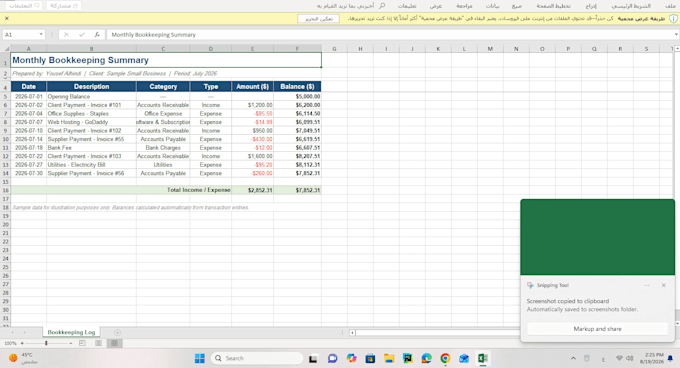Open Snipping Tool notification more options
Image resolution: width=680 pixels, height=368 pixels.
[x=647, y=285]
